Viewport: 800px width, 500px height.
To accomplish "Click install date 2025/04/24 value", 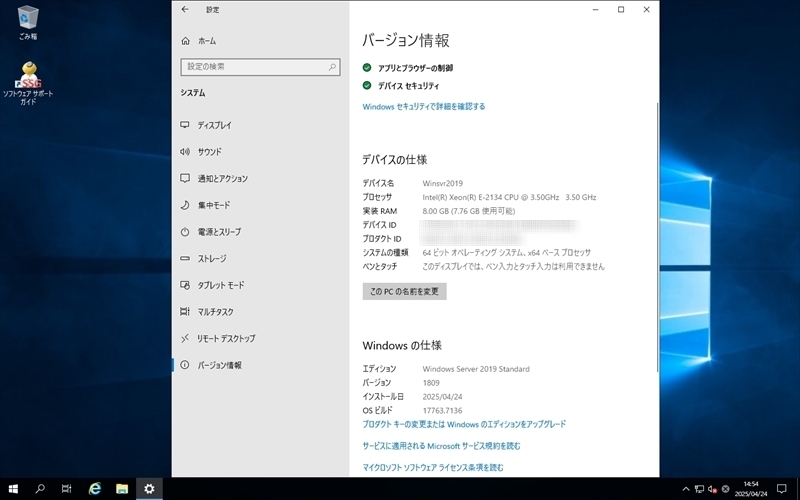I will (x=442, y=396).
